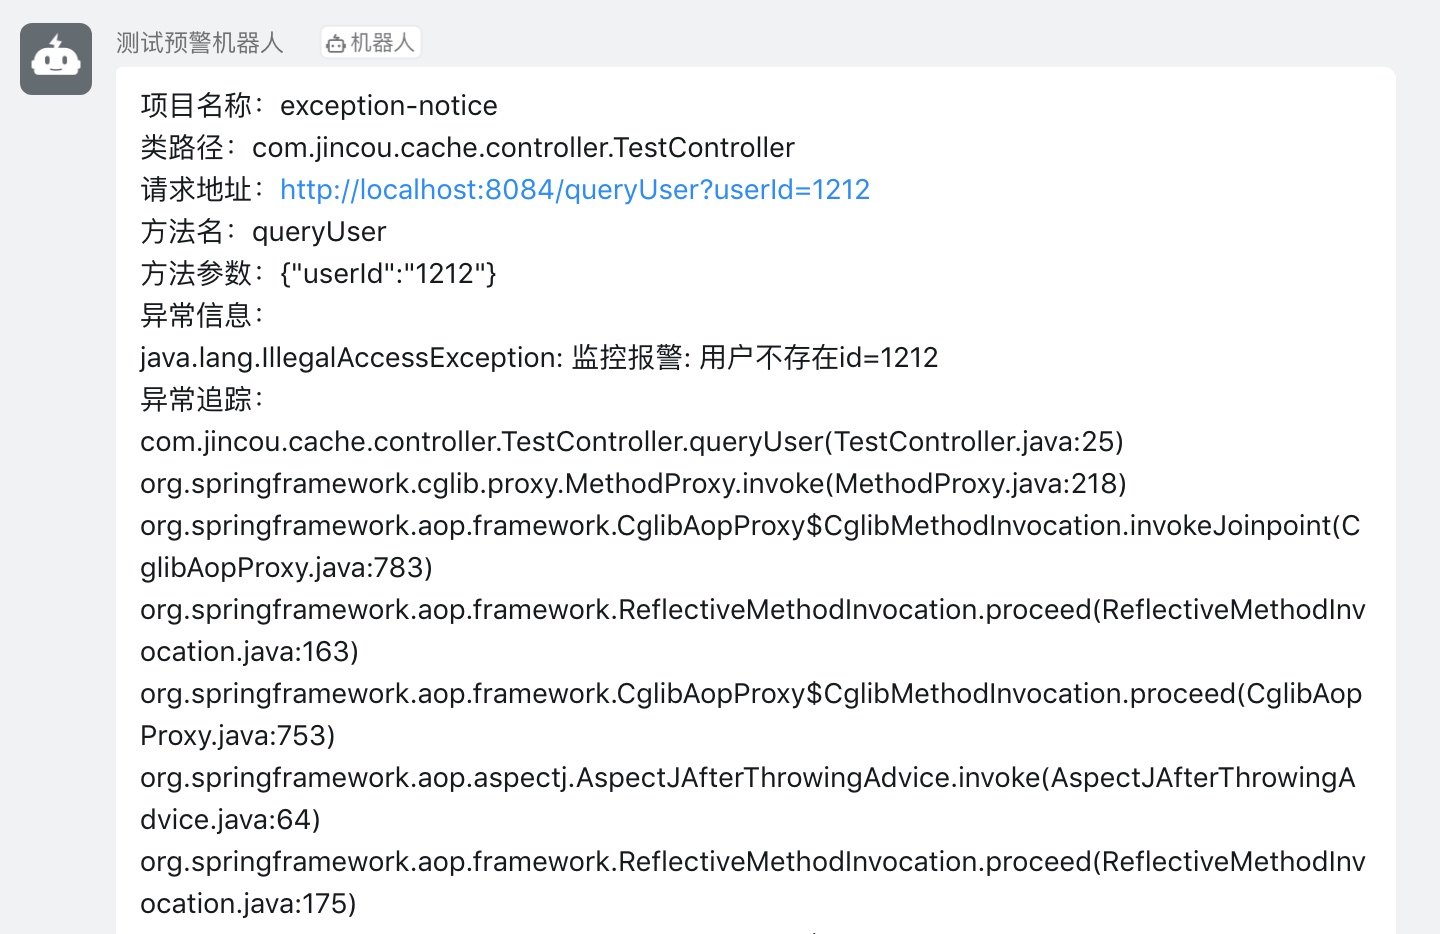1440x934 pixels.
Task: Click the 方法名 queryUser line
Action: click(x=263, y=232)
